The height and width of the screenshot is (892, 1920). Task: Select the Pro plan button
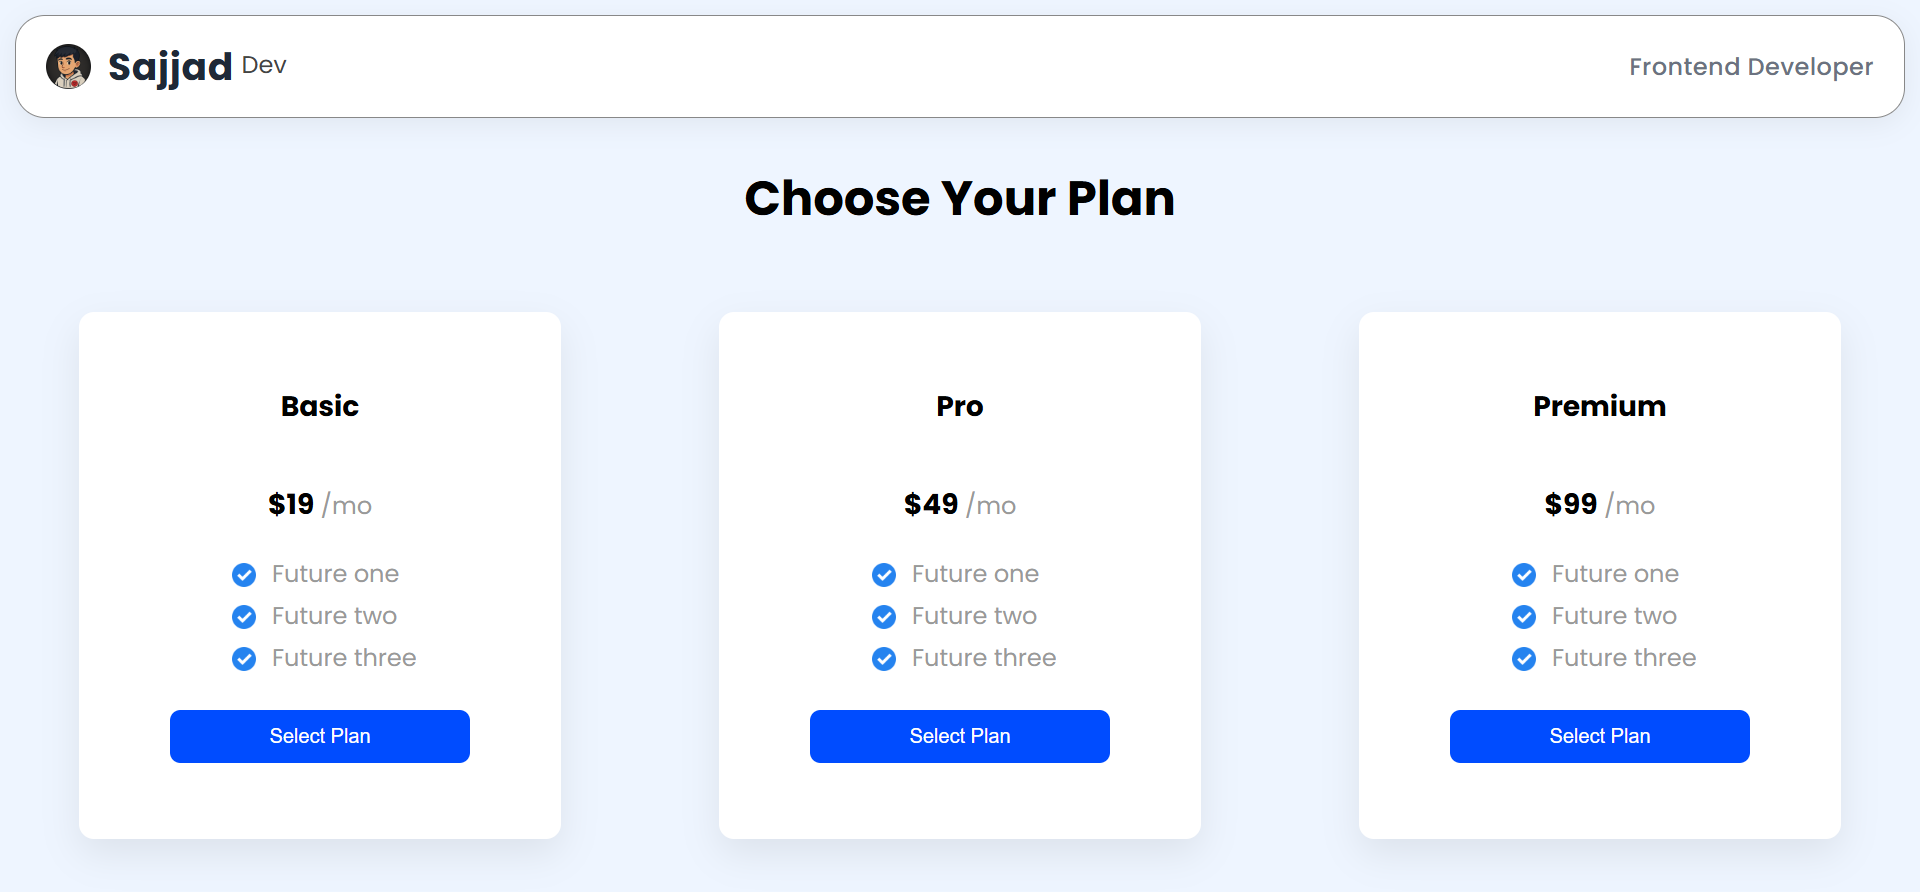click(x=960, y=736)
